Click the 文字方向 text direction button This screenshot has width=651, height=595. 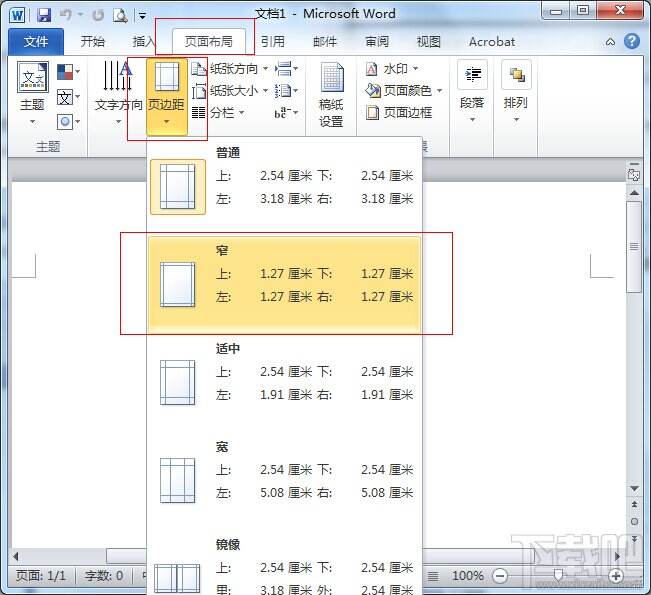(x=118, y=93)
